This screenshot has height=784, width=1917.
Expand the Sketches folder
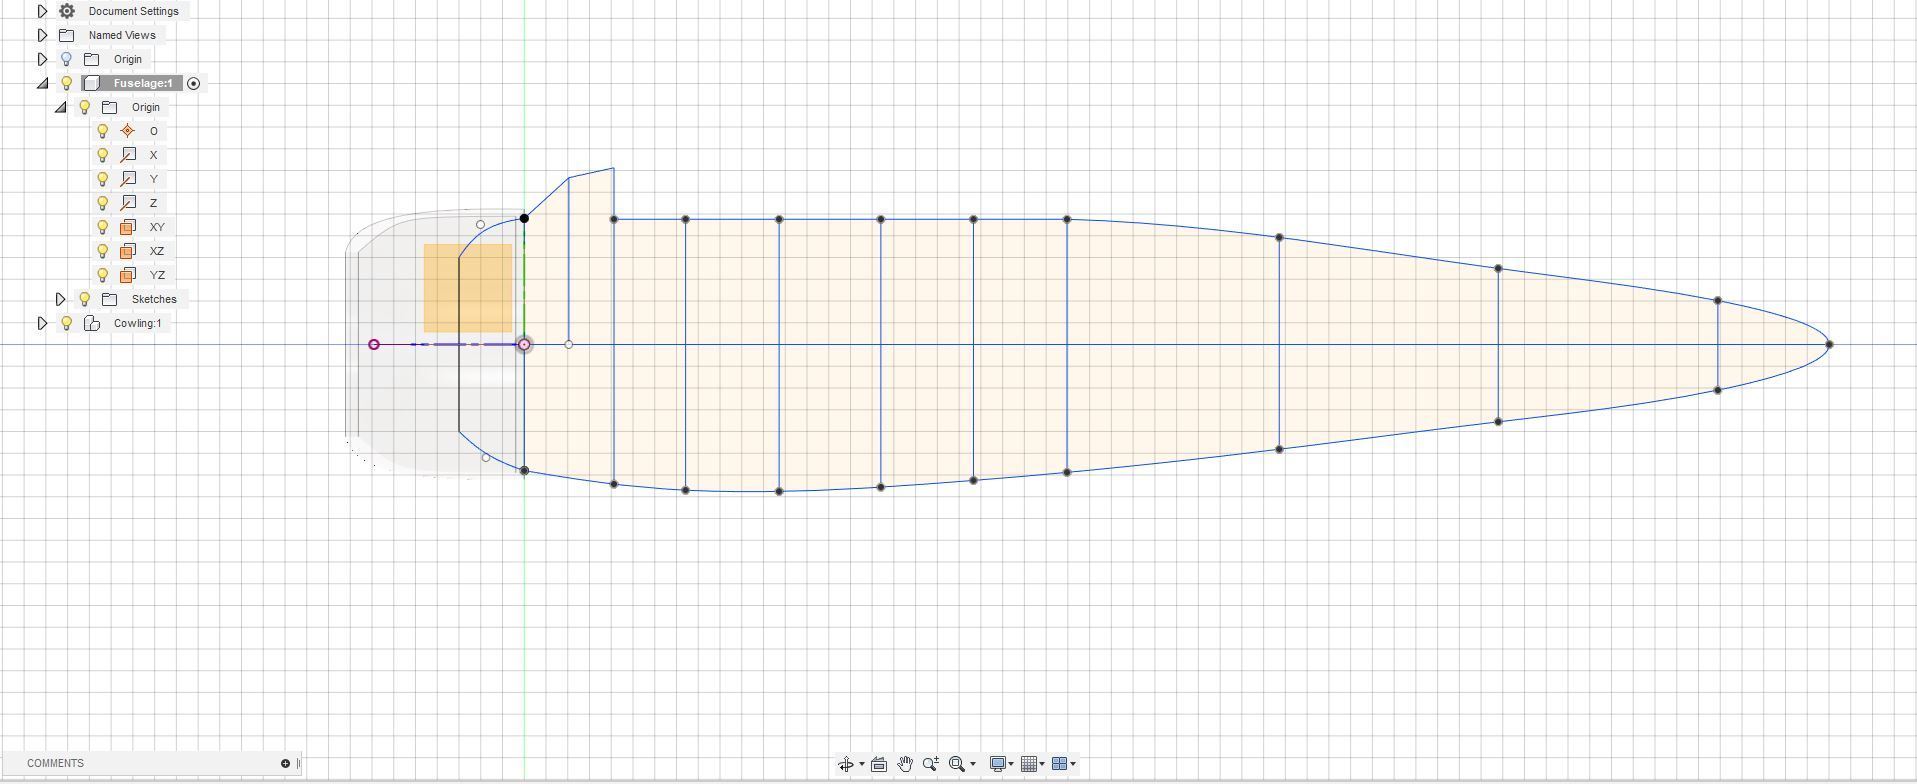(x=60, y=299)
